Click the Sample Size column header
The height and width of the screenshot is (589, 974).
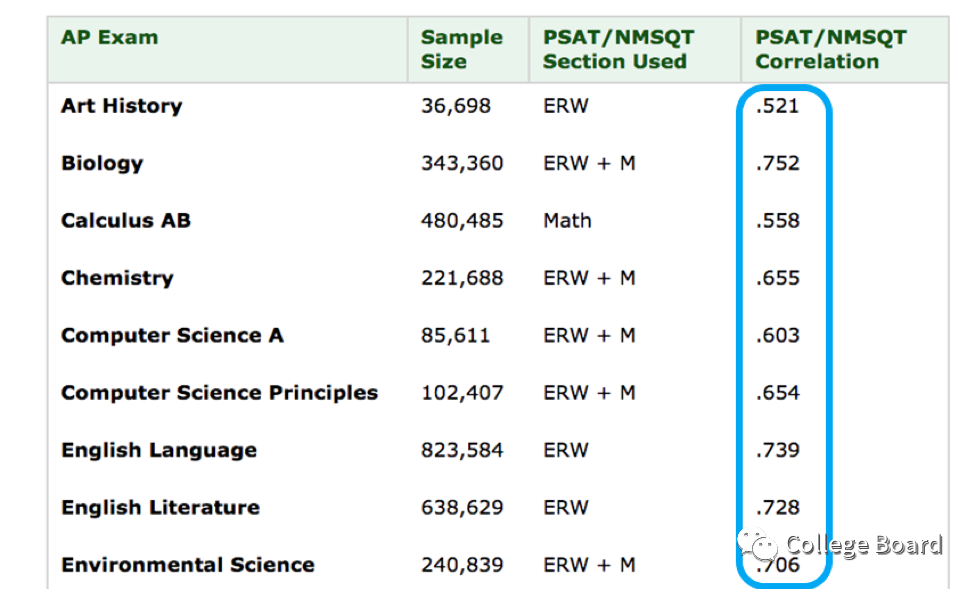click(461, 49)
